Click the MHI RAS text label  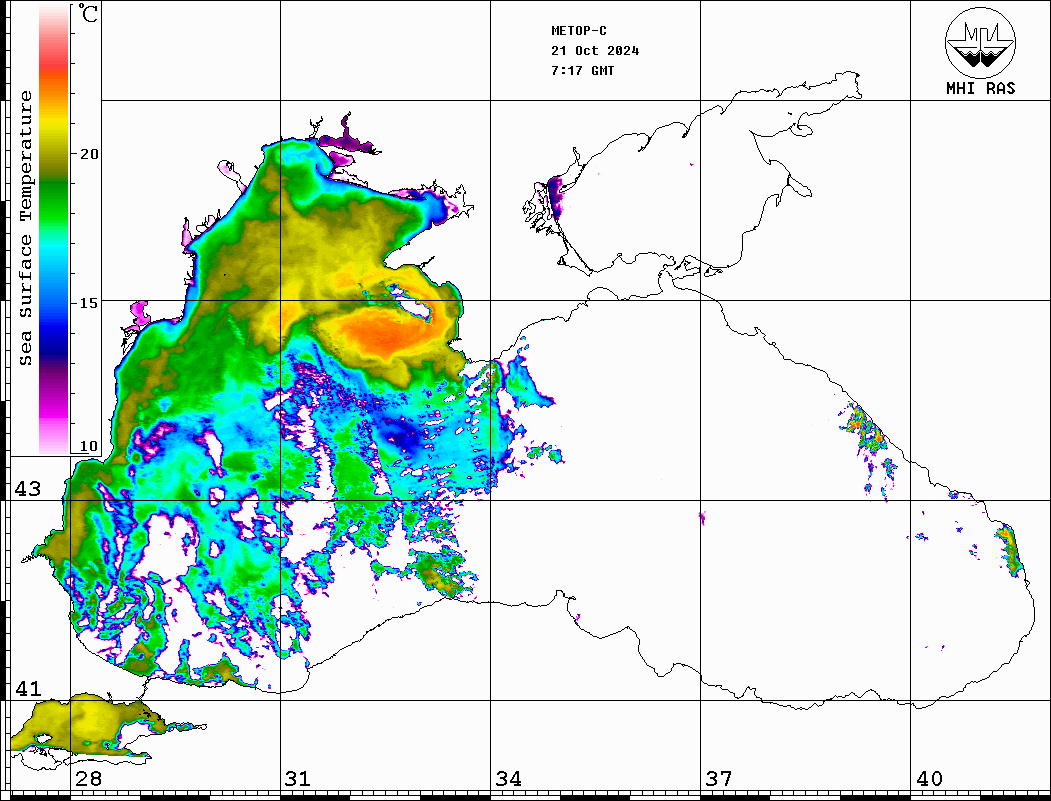[x=980, y=88]
